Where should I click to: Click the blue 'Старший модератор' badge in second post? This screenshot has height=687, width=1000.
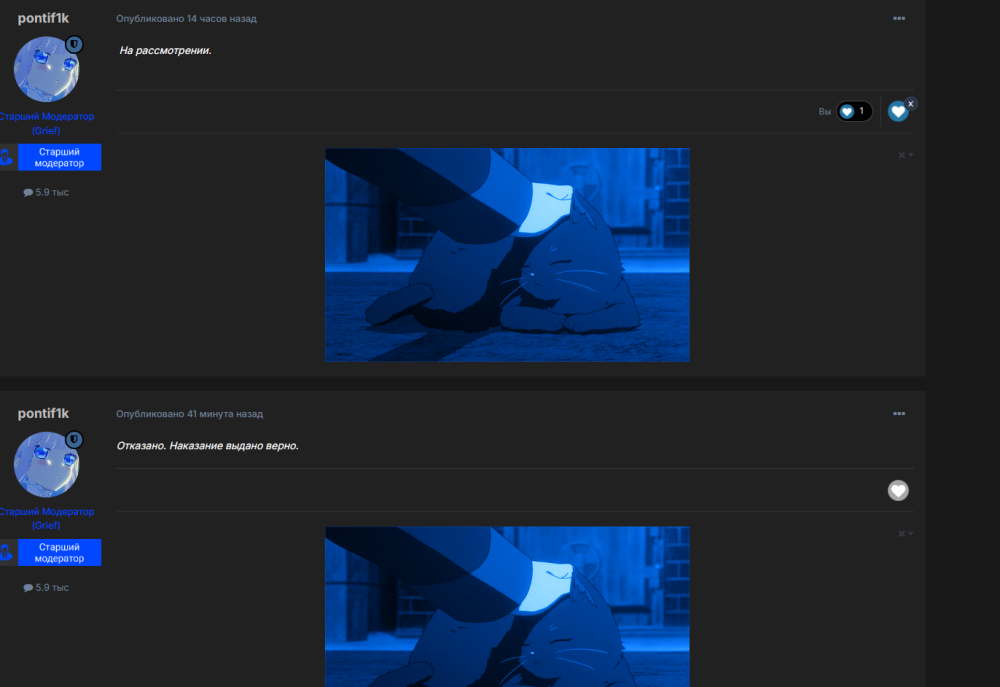point(59,552)
